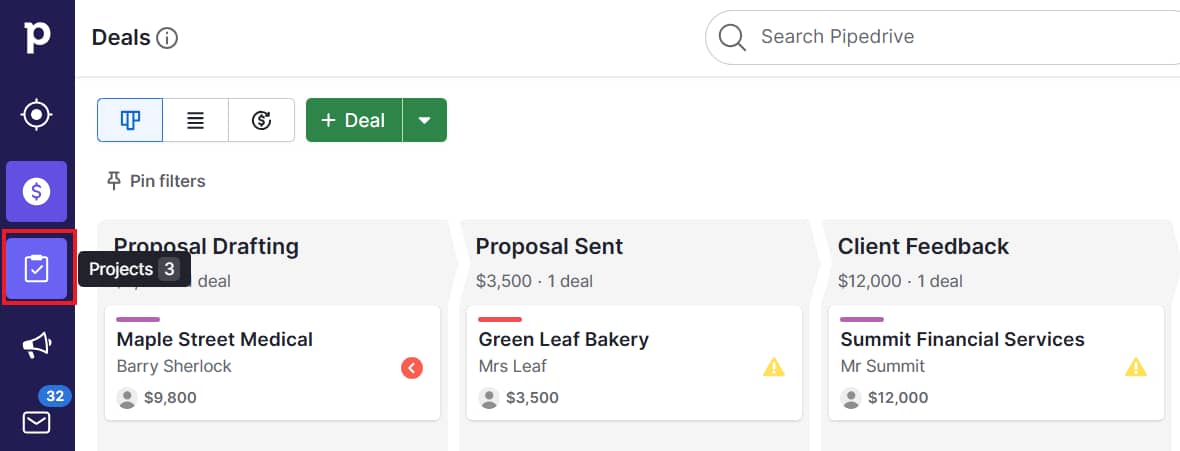
Task: Click the info icon beside Deals title
Action: click(x=167, y=39)
